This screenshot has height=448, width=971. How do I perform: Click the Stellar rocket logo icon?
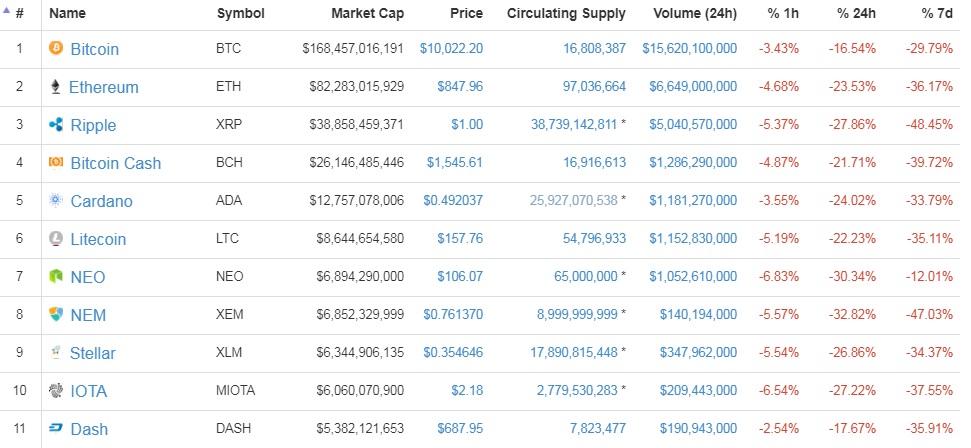[x=56, y=353]
